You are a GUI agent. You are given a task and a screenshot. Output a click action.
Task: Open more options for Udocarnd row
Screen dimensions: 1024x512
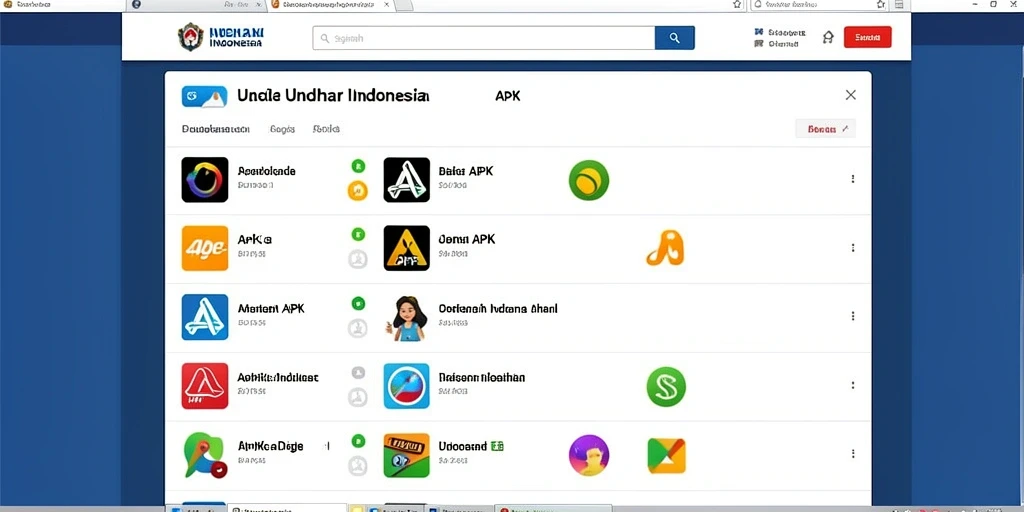(852, 453)
